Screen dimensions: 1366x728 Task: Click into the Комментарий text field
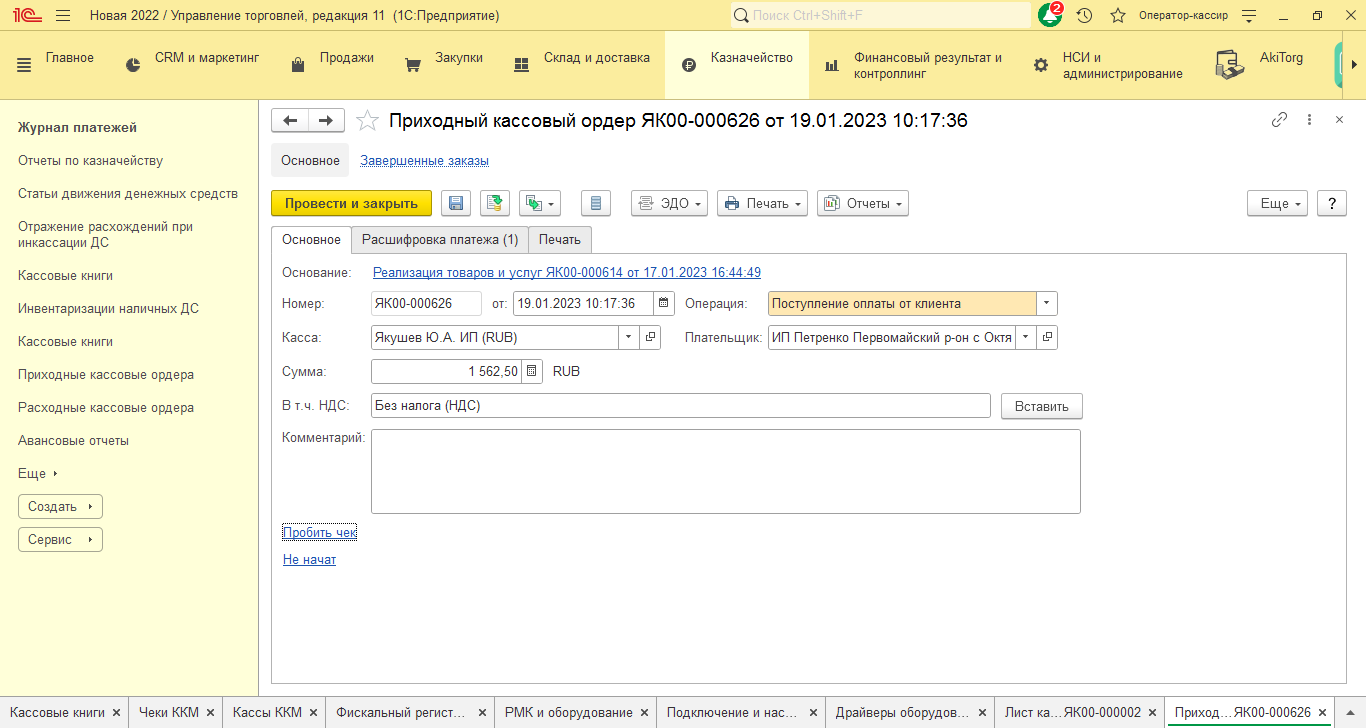pos(725,471)
